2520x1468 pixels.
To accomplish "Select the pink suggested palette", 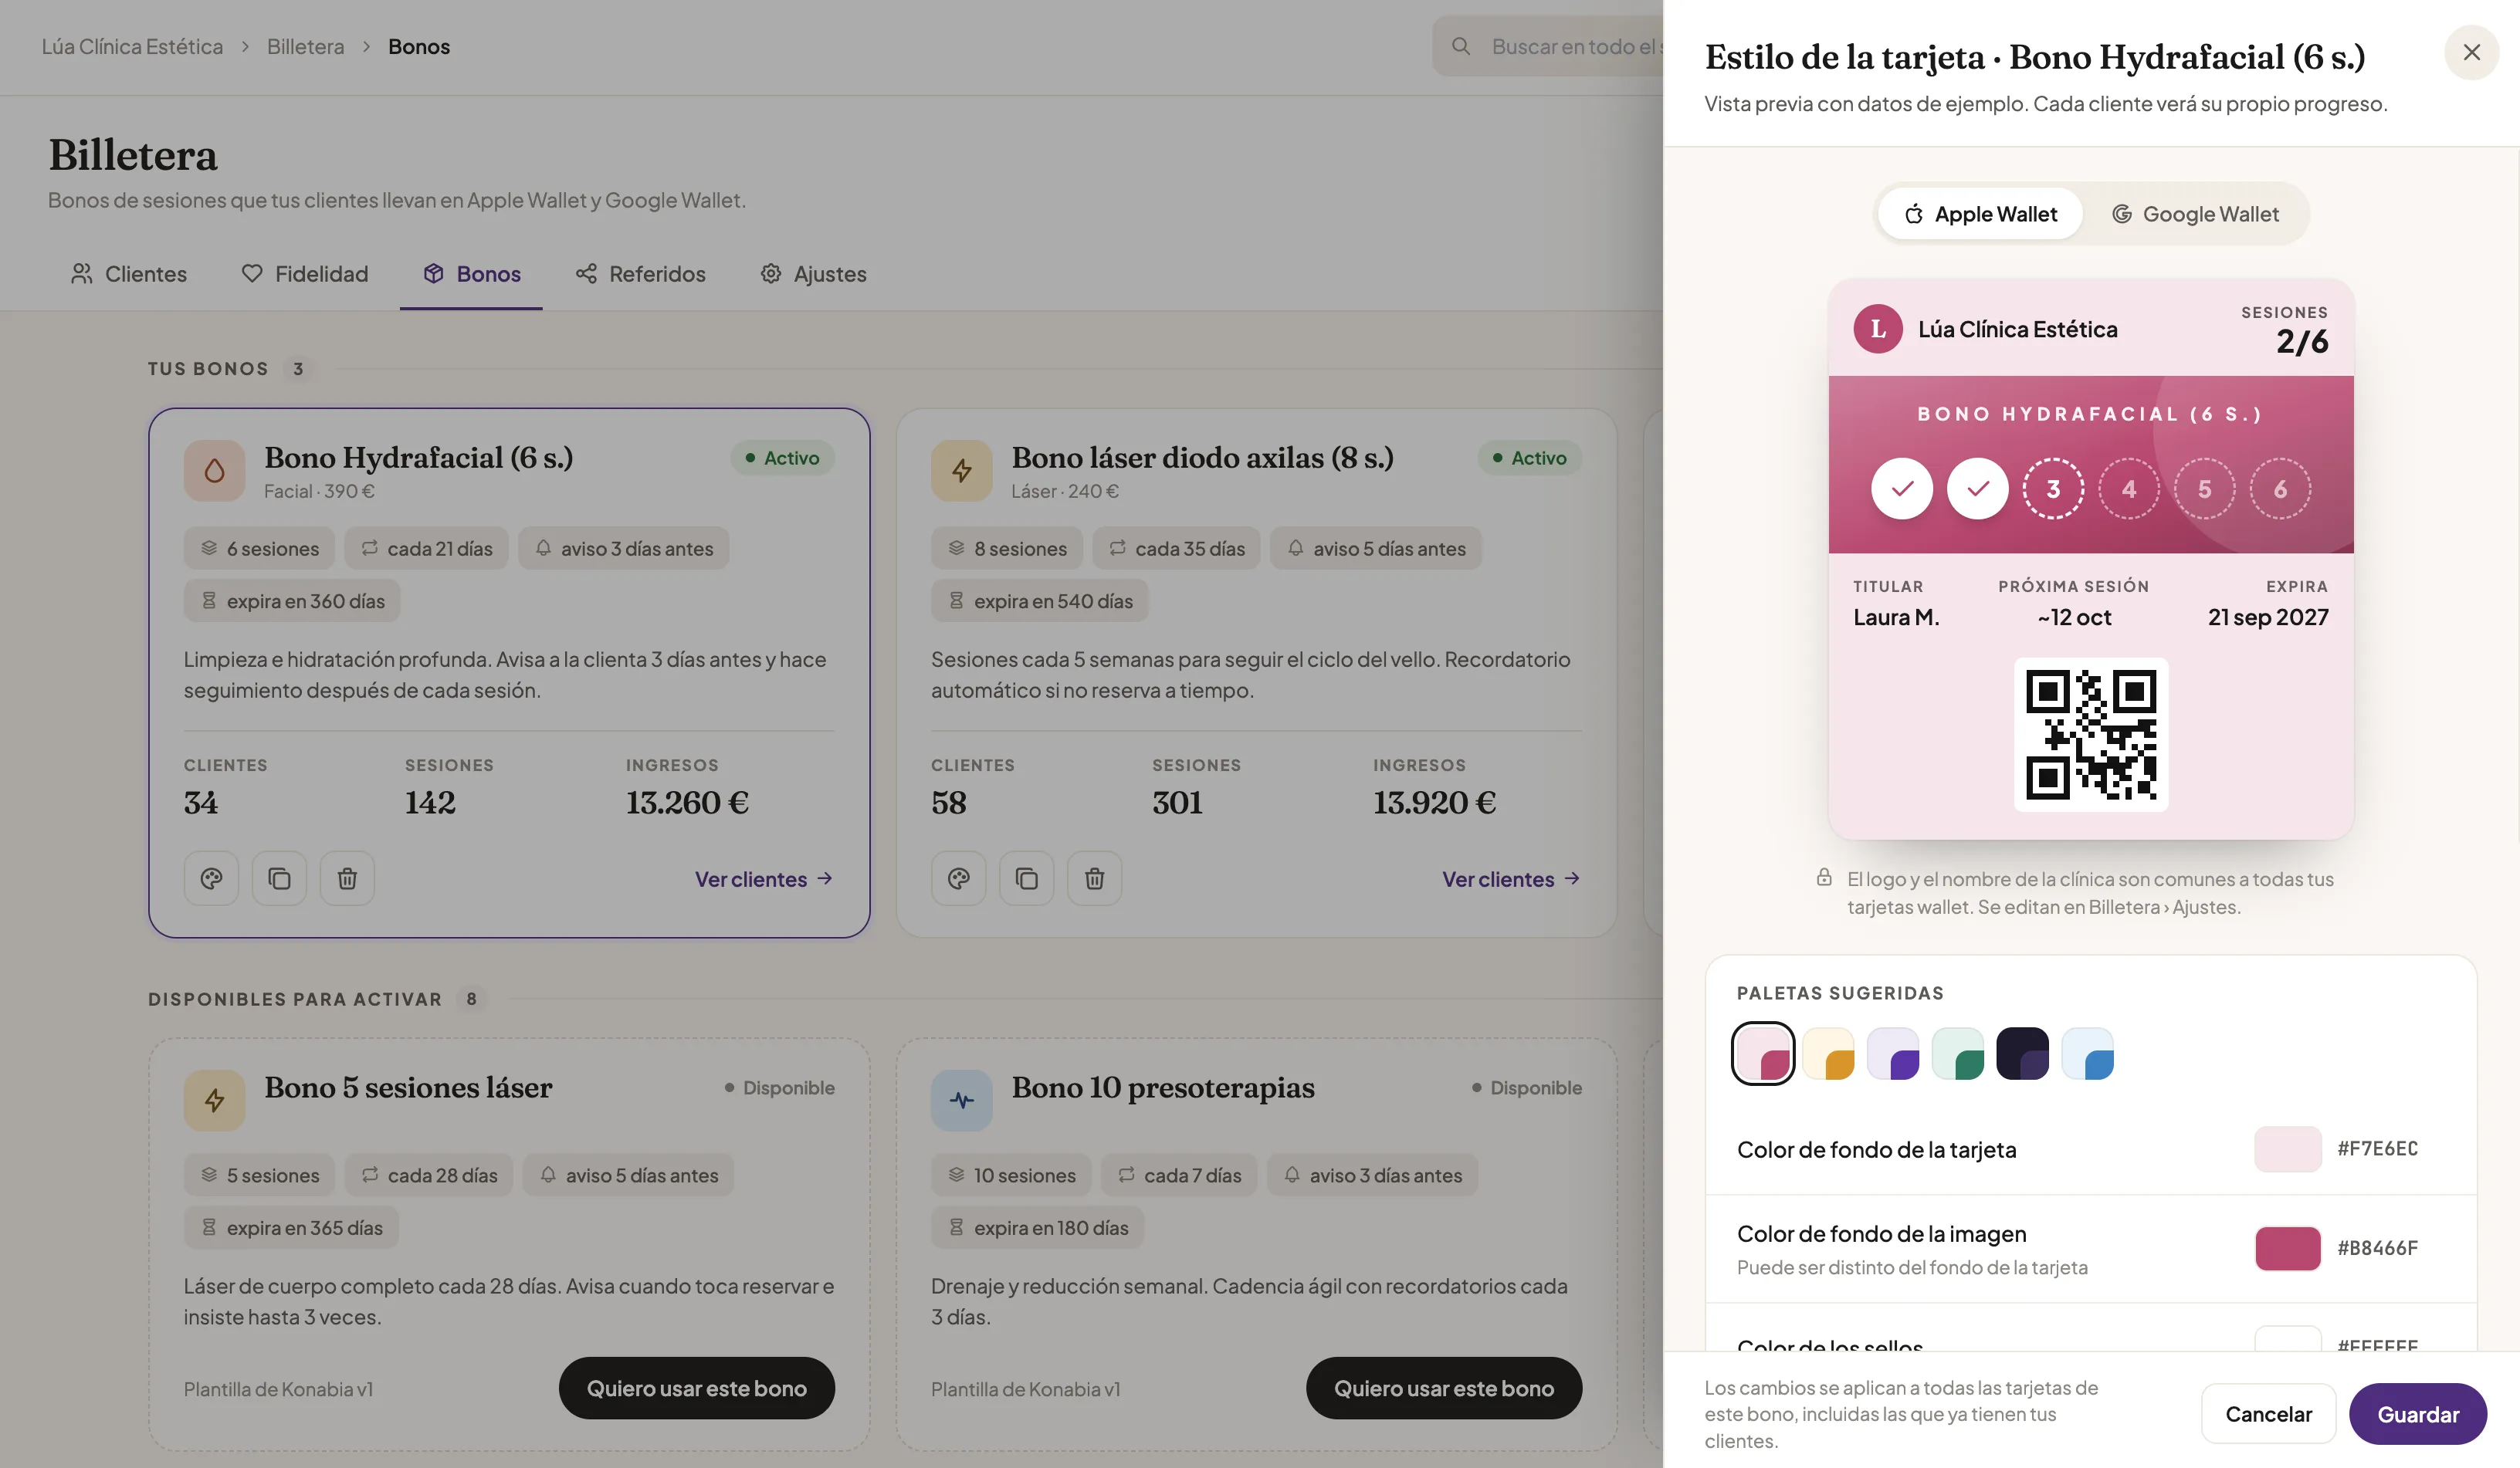I will (x=1763, y=1053).
